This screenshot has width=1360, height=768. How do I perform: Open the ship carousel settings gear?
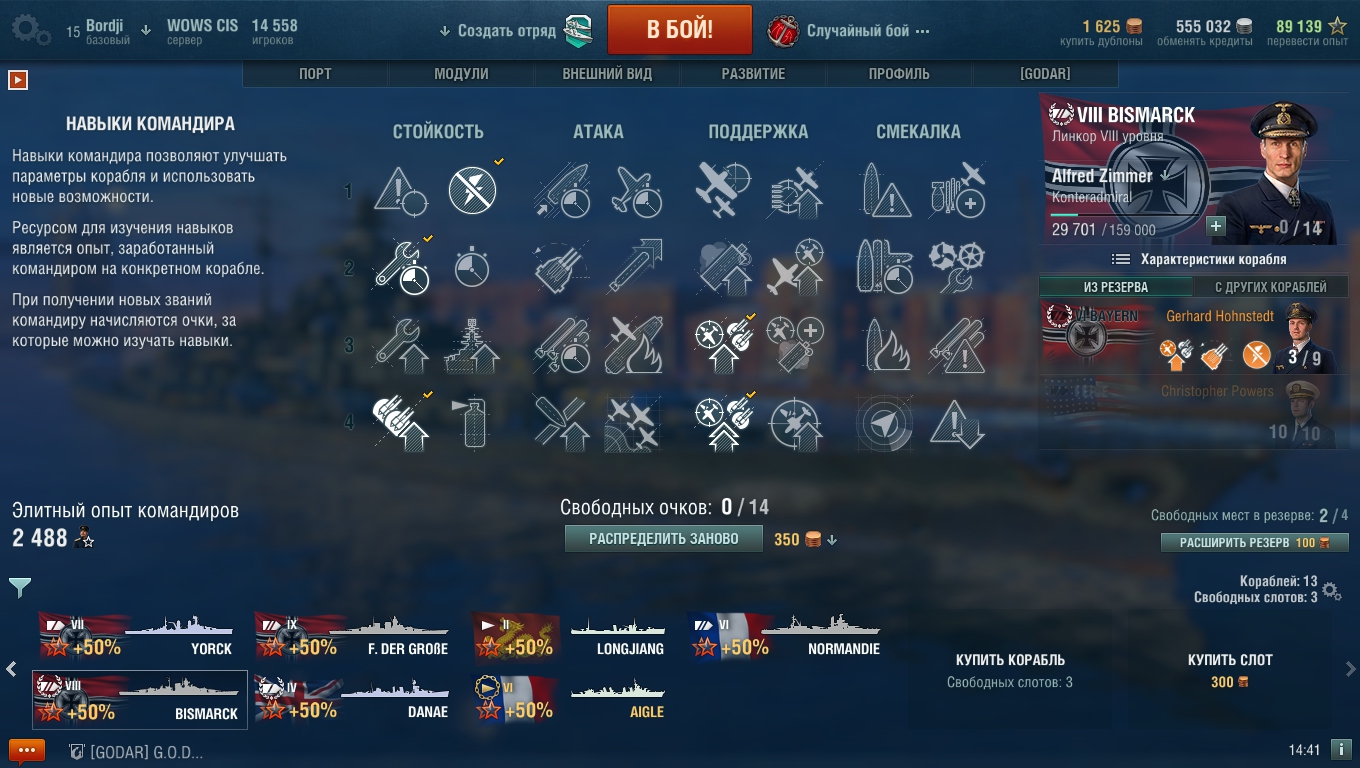coord(1332,590)
